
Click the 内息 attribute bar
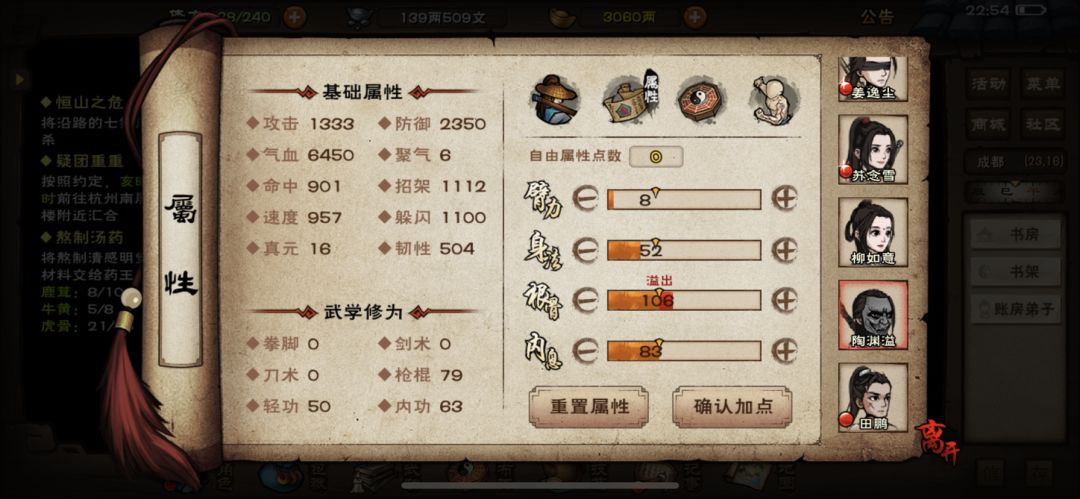point(684,351)
